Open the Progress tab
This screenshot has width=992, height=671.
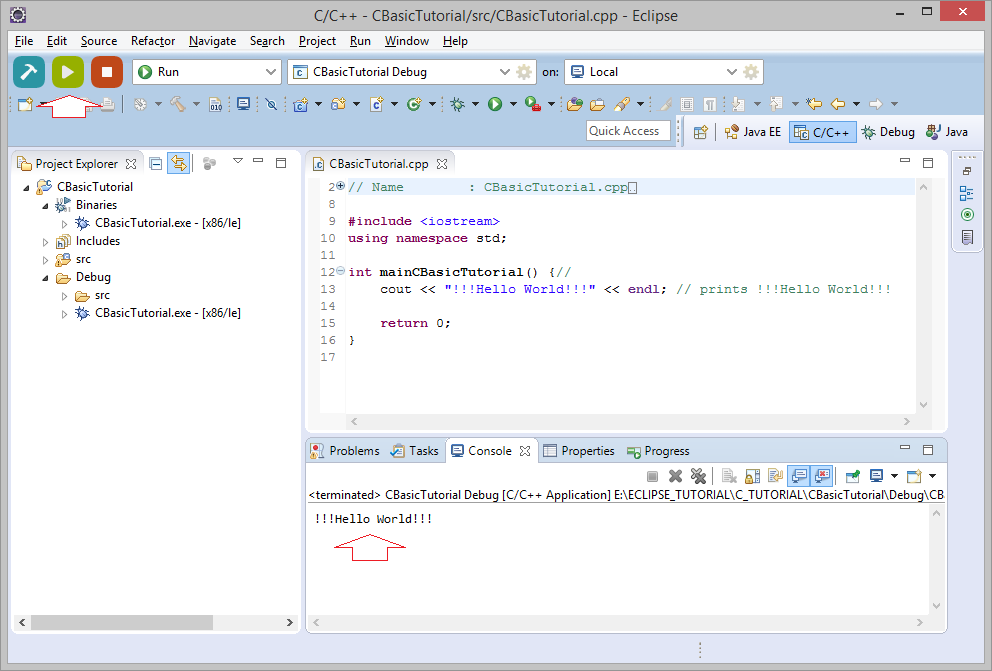[x=658, y=451]
